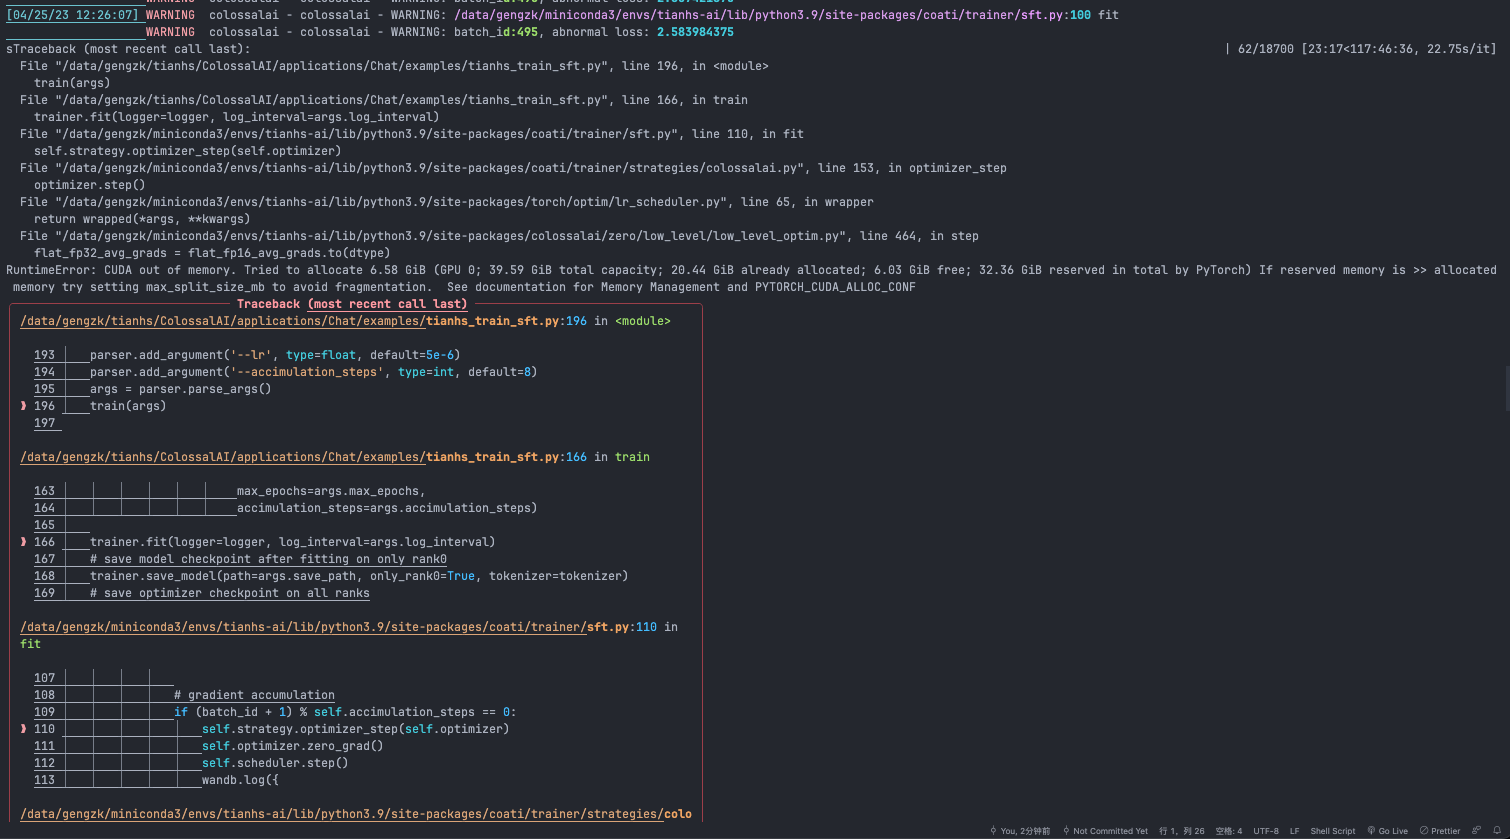
Task: Change line endings by clicking 'LF'
Action: 1294,830
